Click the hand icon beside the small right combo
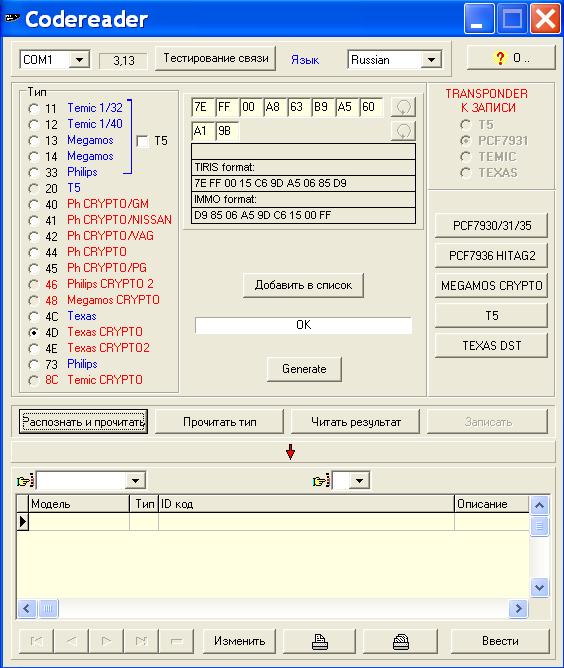 [x=322, y=481]
